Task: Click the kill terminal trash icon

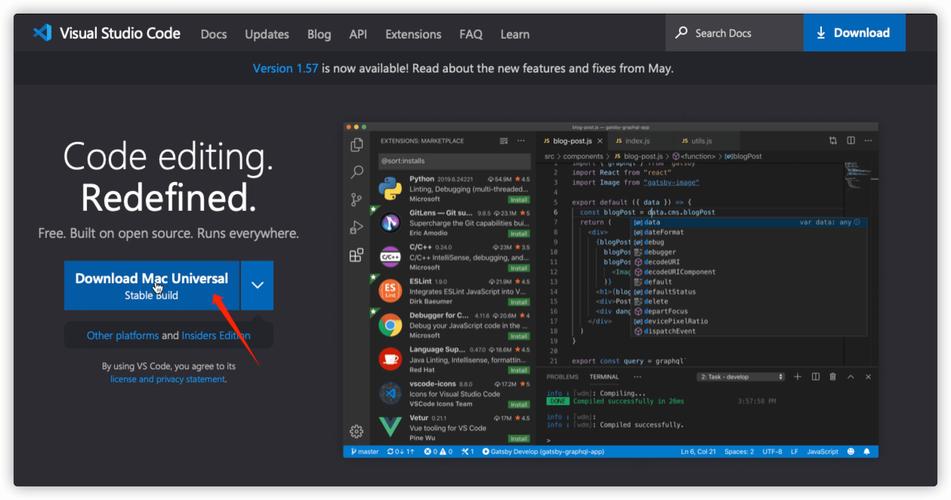Action: point(833,377)
